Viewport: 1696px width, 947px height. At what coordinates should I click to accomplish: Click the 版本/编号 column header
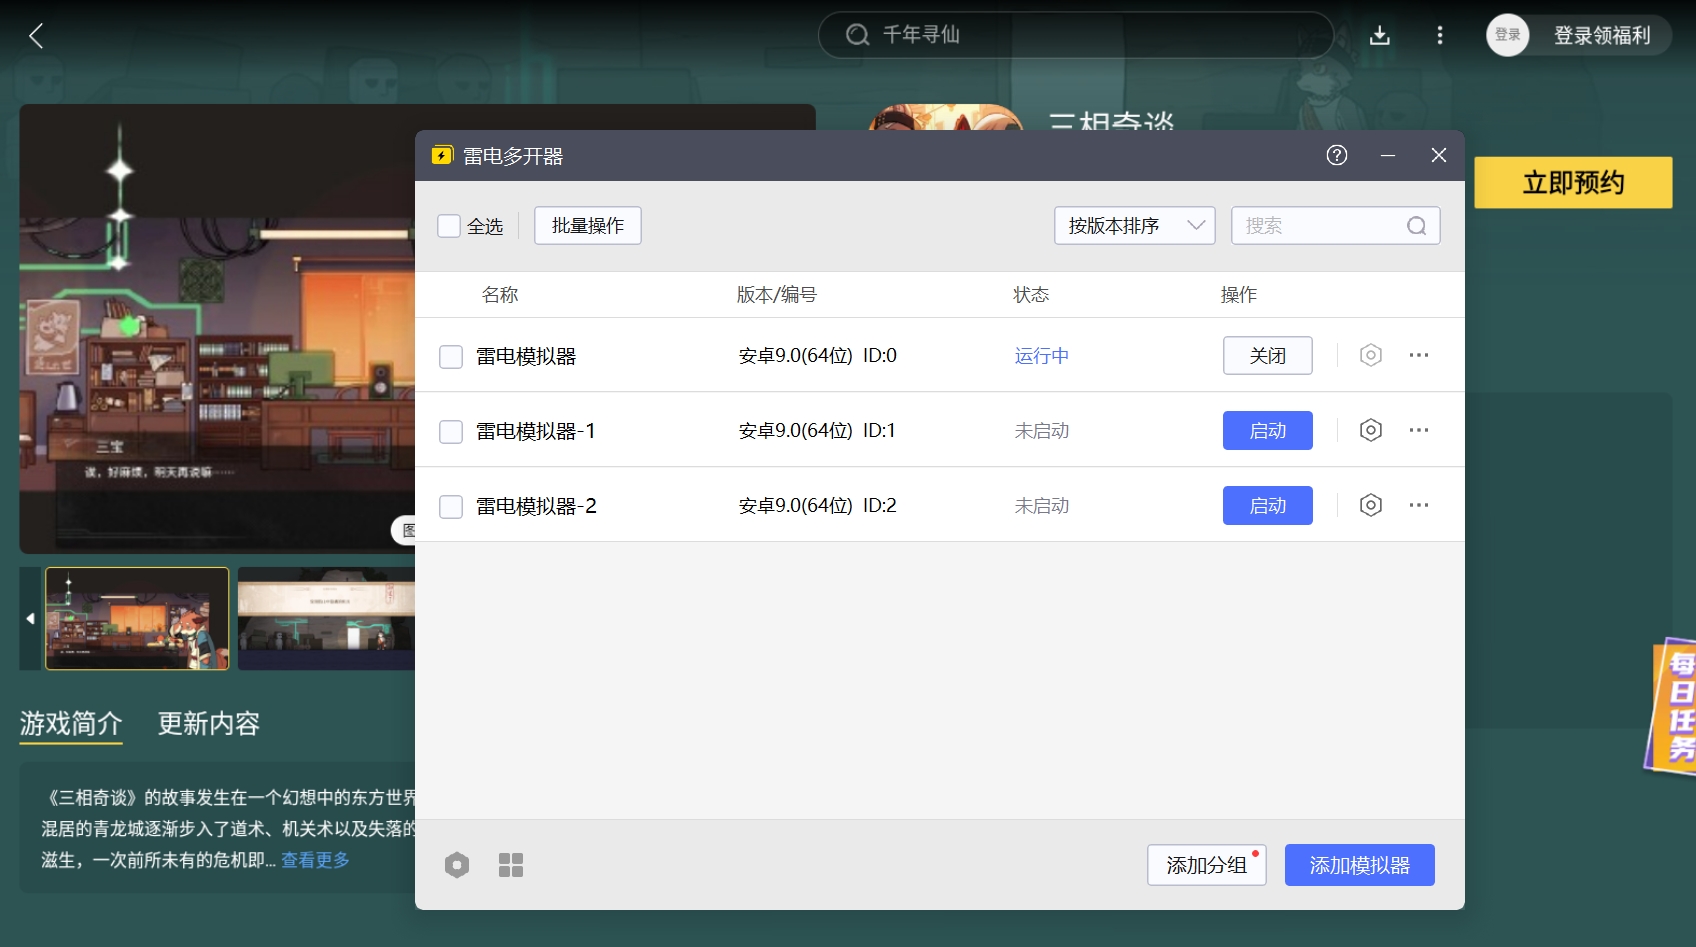777,295
